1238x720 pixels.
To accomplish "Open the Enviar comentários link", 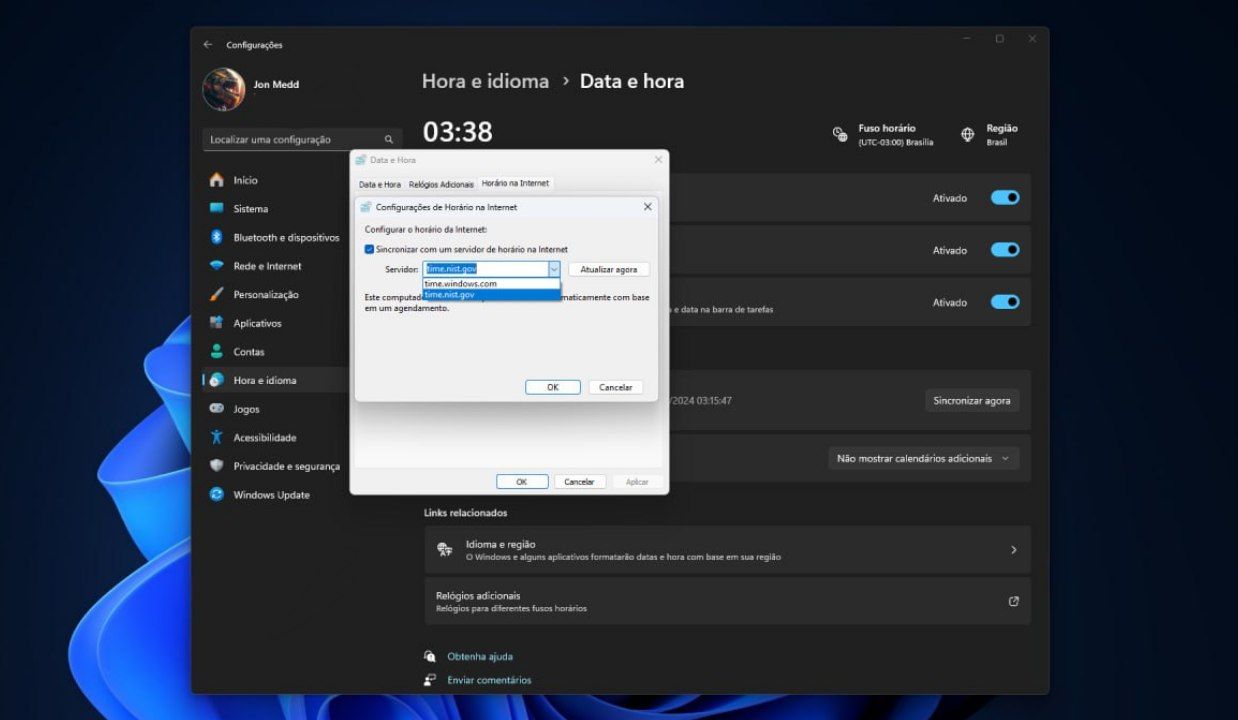I will [489, 680].
